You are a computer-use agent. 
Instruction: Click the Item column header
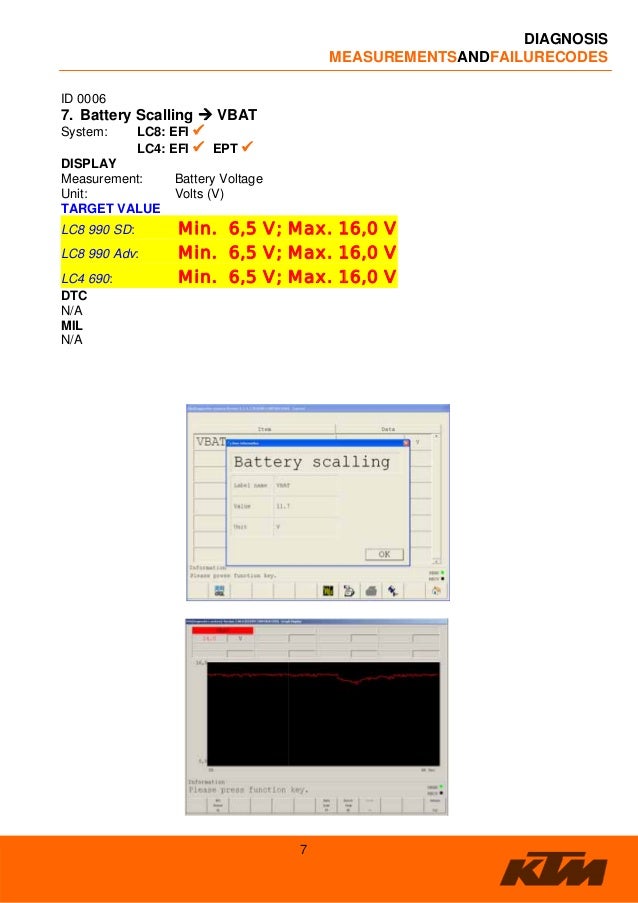coord(264,429)
